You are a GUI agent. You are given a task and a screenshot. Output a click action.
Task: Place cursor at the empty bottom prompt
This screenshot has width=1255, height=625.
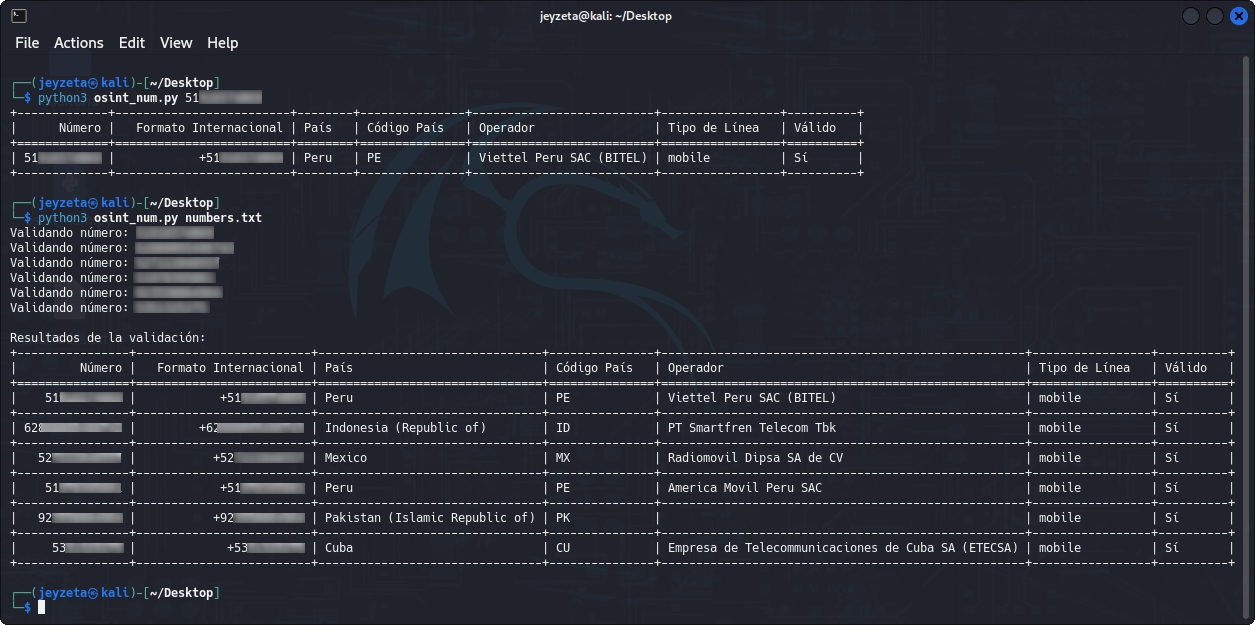(x=42, y=607)
